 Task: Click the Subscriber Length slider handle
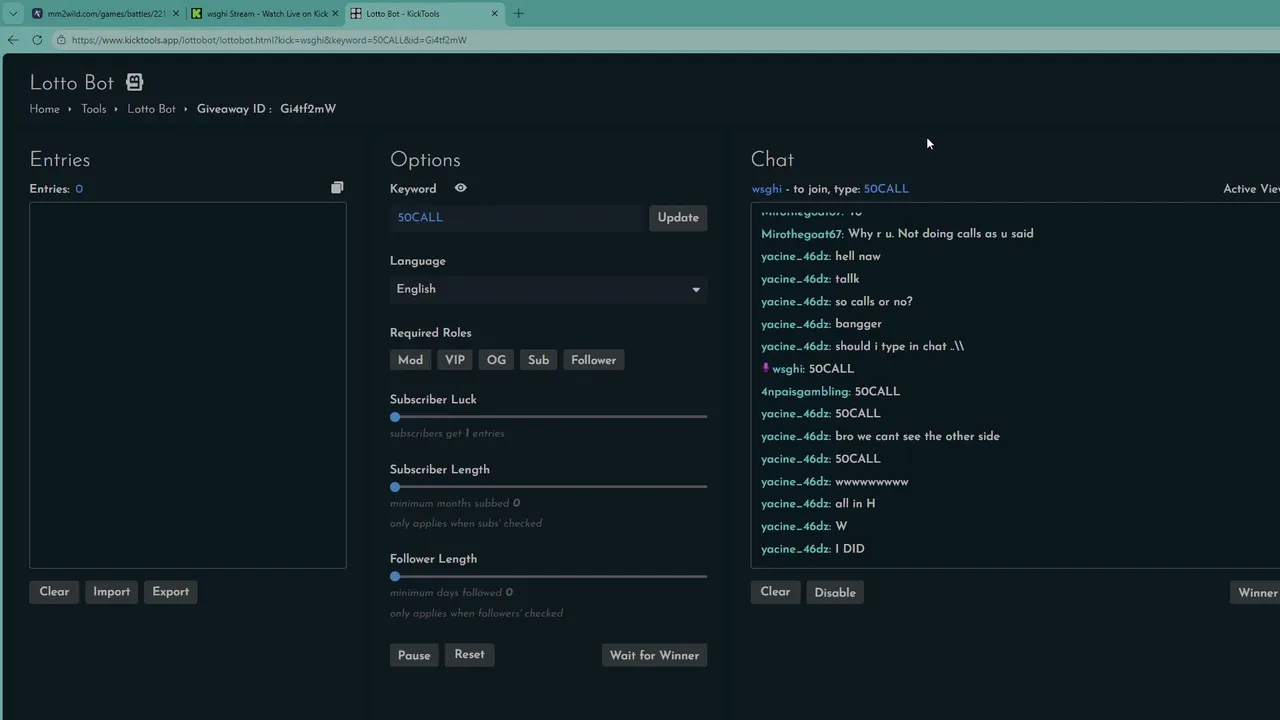coord(395,487)
